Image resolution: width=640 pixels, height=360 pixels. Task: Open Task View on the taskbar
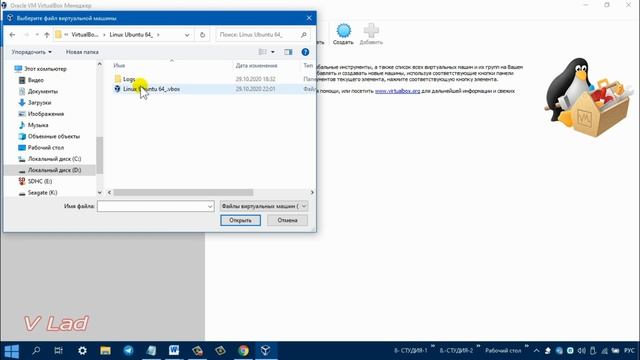click(59, 351)
